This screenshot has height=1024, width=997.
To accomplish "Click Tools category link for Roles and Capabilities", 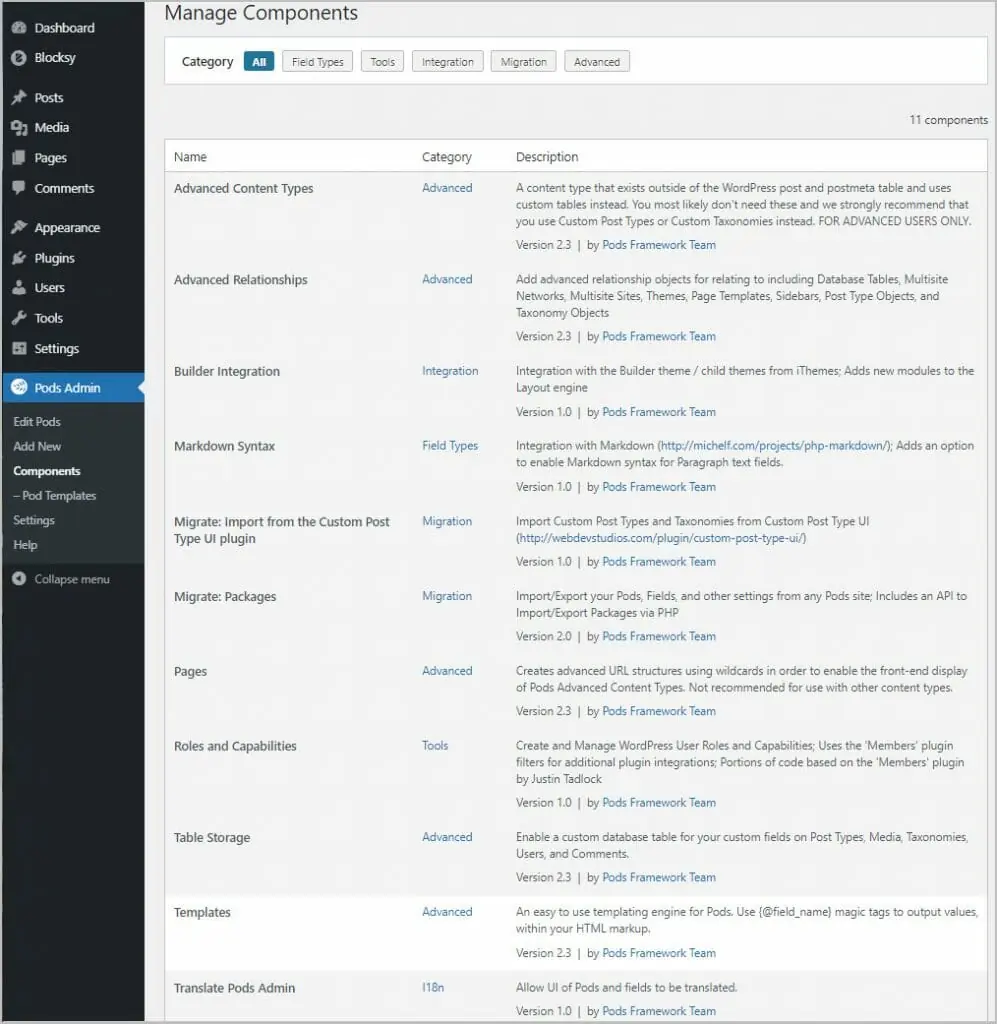I will (435, 745).
